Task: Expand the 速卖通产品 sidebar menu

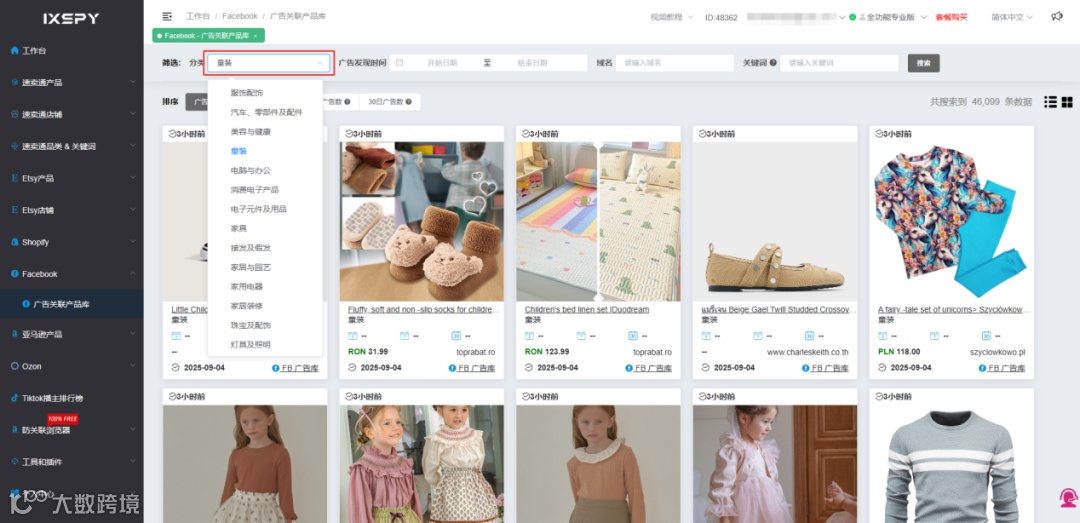Action: point(134,82)
